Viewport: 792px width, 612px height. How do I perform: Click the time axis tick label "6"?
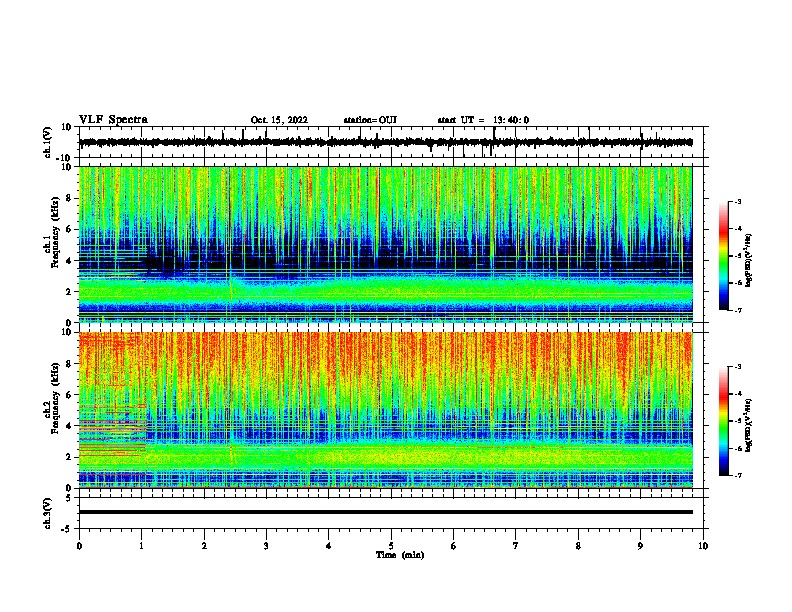[454, 545]
